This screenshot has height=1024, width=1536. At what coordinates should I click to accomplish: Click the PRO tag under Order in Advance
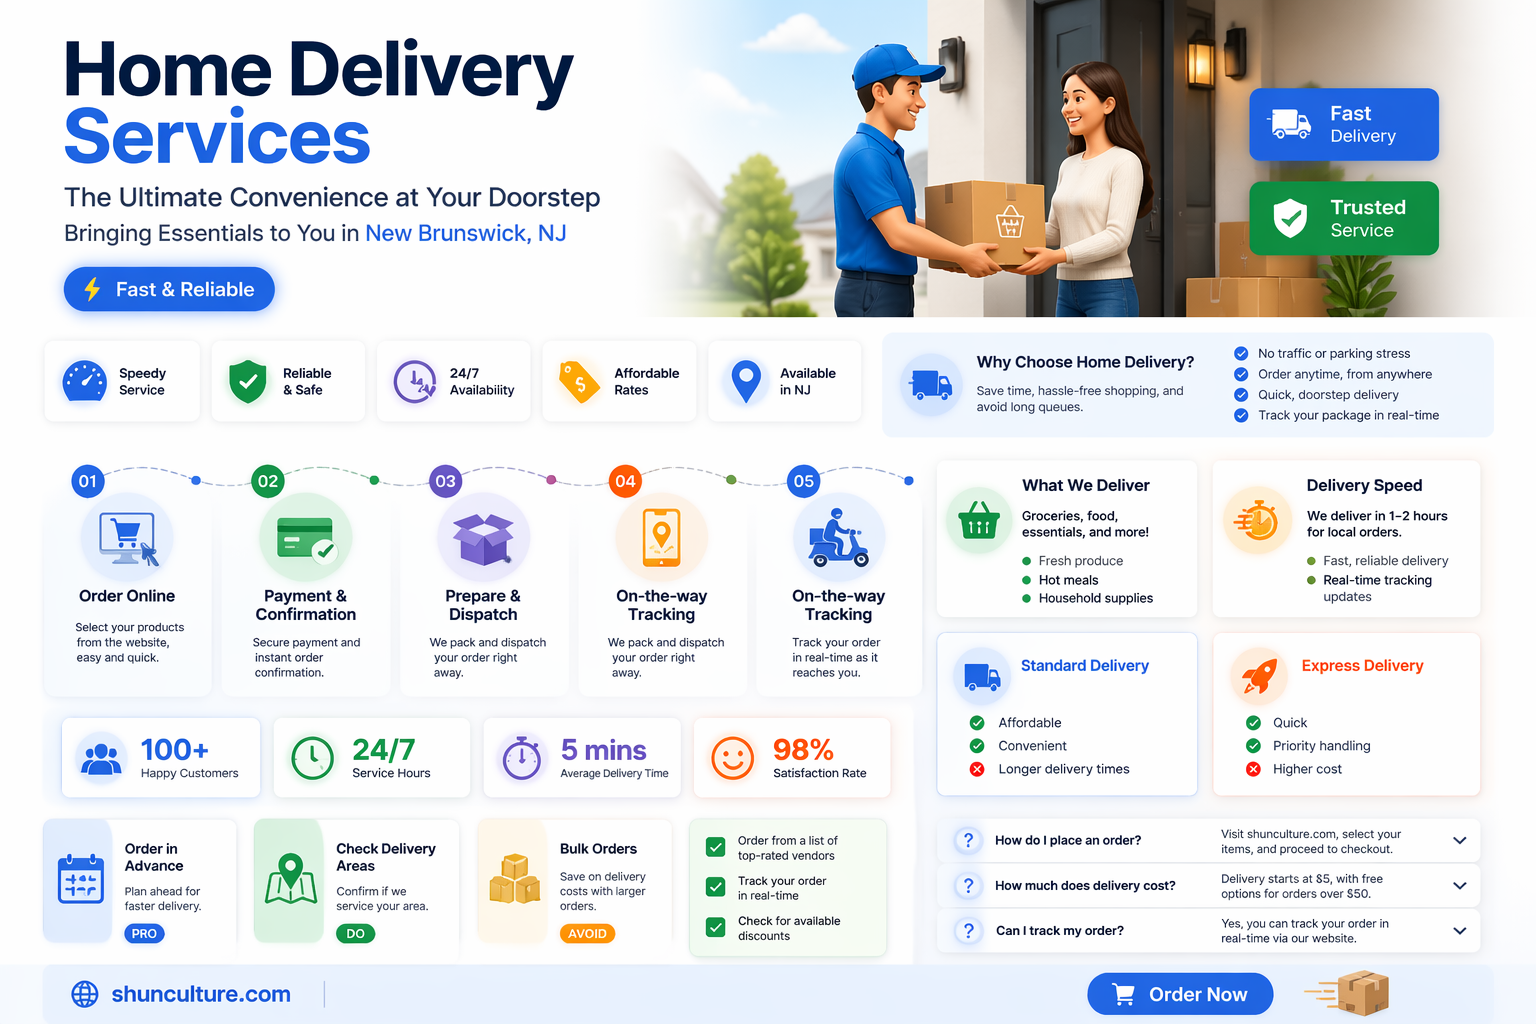coord(144,933)
